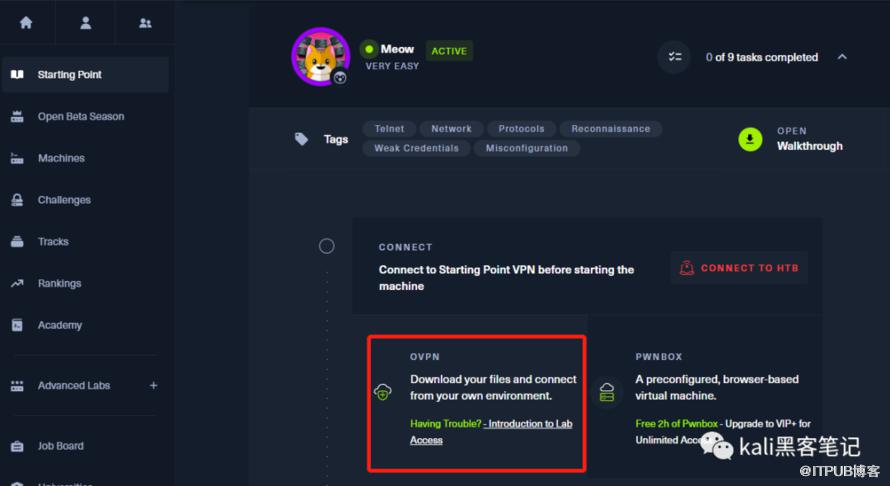Click the tag icon beside Tags
Screen dimensions: 890x486
click(301, 139)
